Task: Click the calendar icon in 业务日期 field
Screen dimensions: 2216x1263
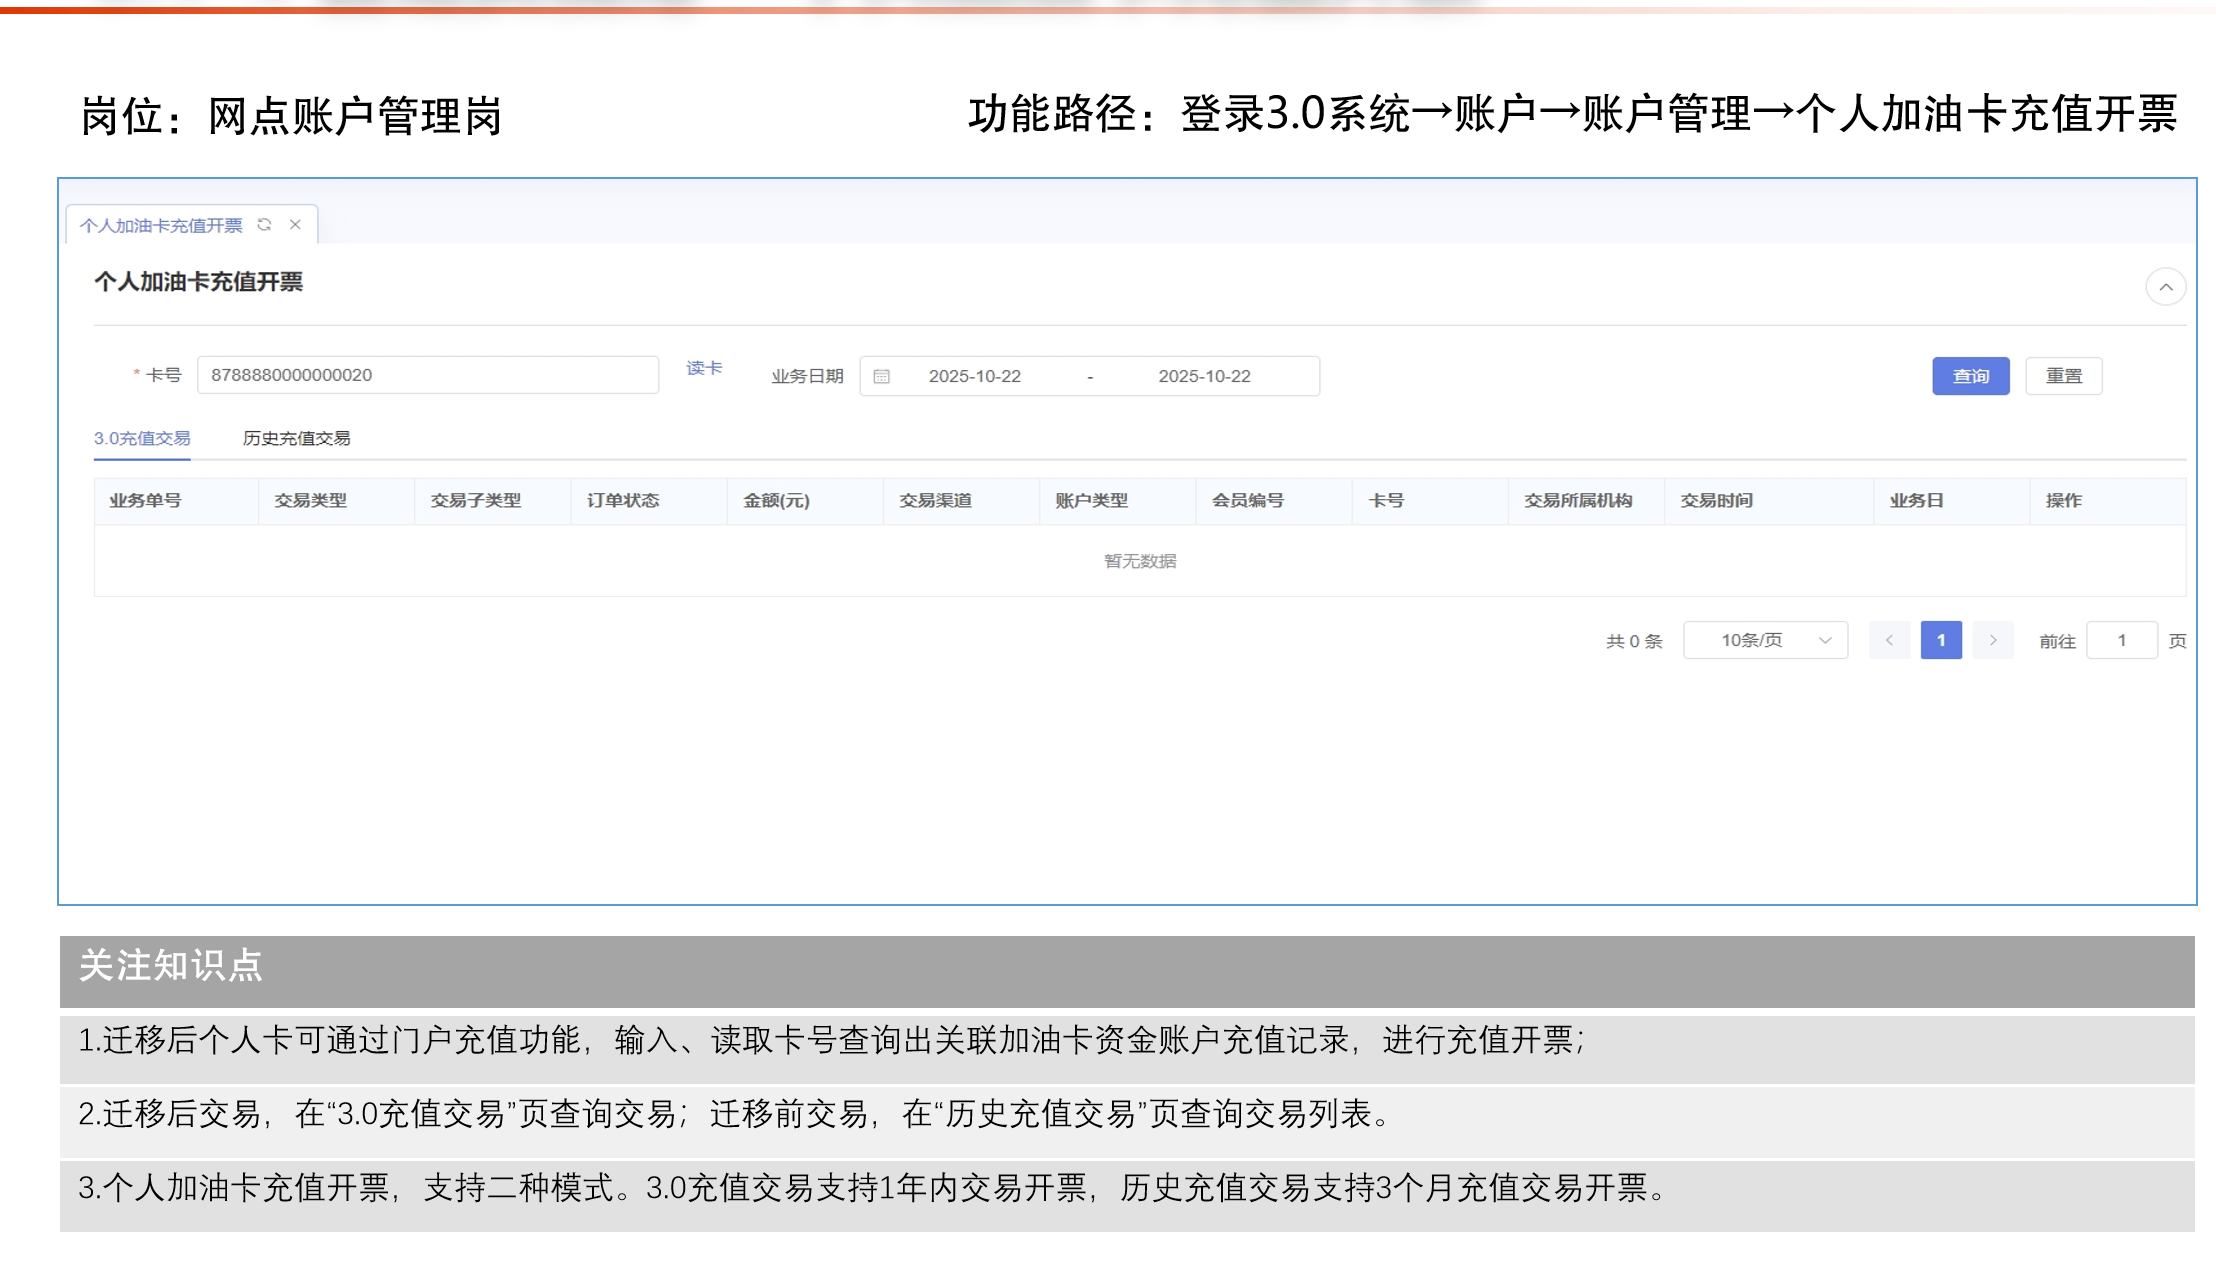Action: [882, 377]
